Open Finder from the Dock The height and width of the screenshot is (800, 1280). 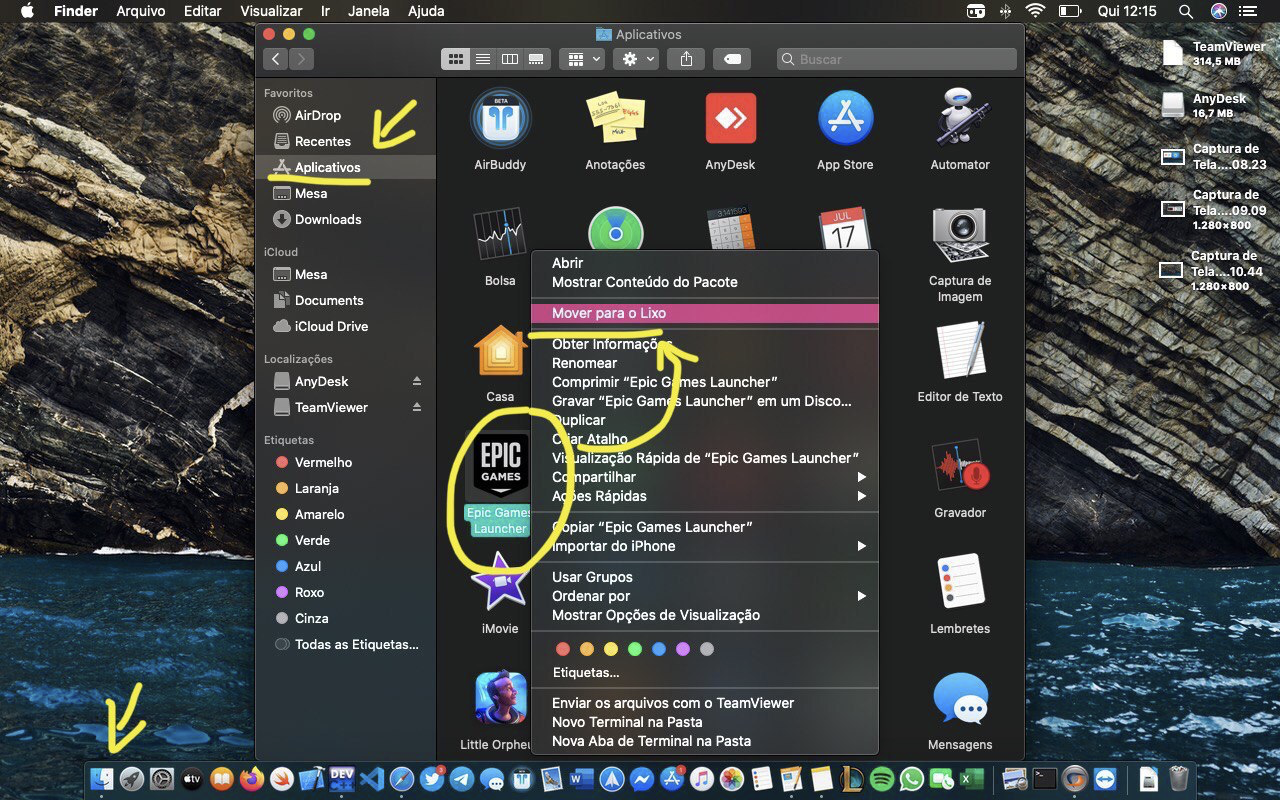point(102,779)
